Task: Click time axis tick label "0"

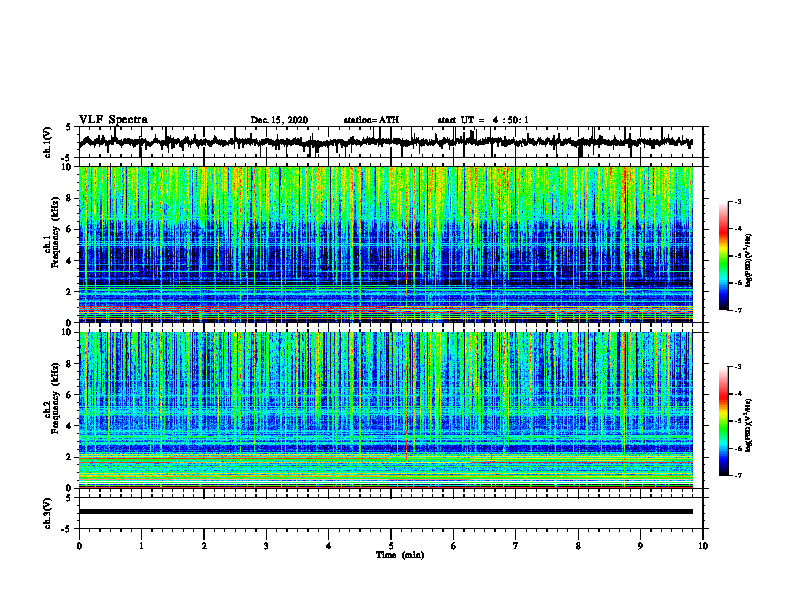Action: pyautogui.click(x=79, y=546)
